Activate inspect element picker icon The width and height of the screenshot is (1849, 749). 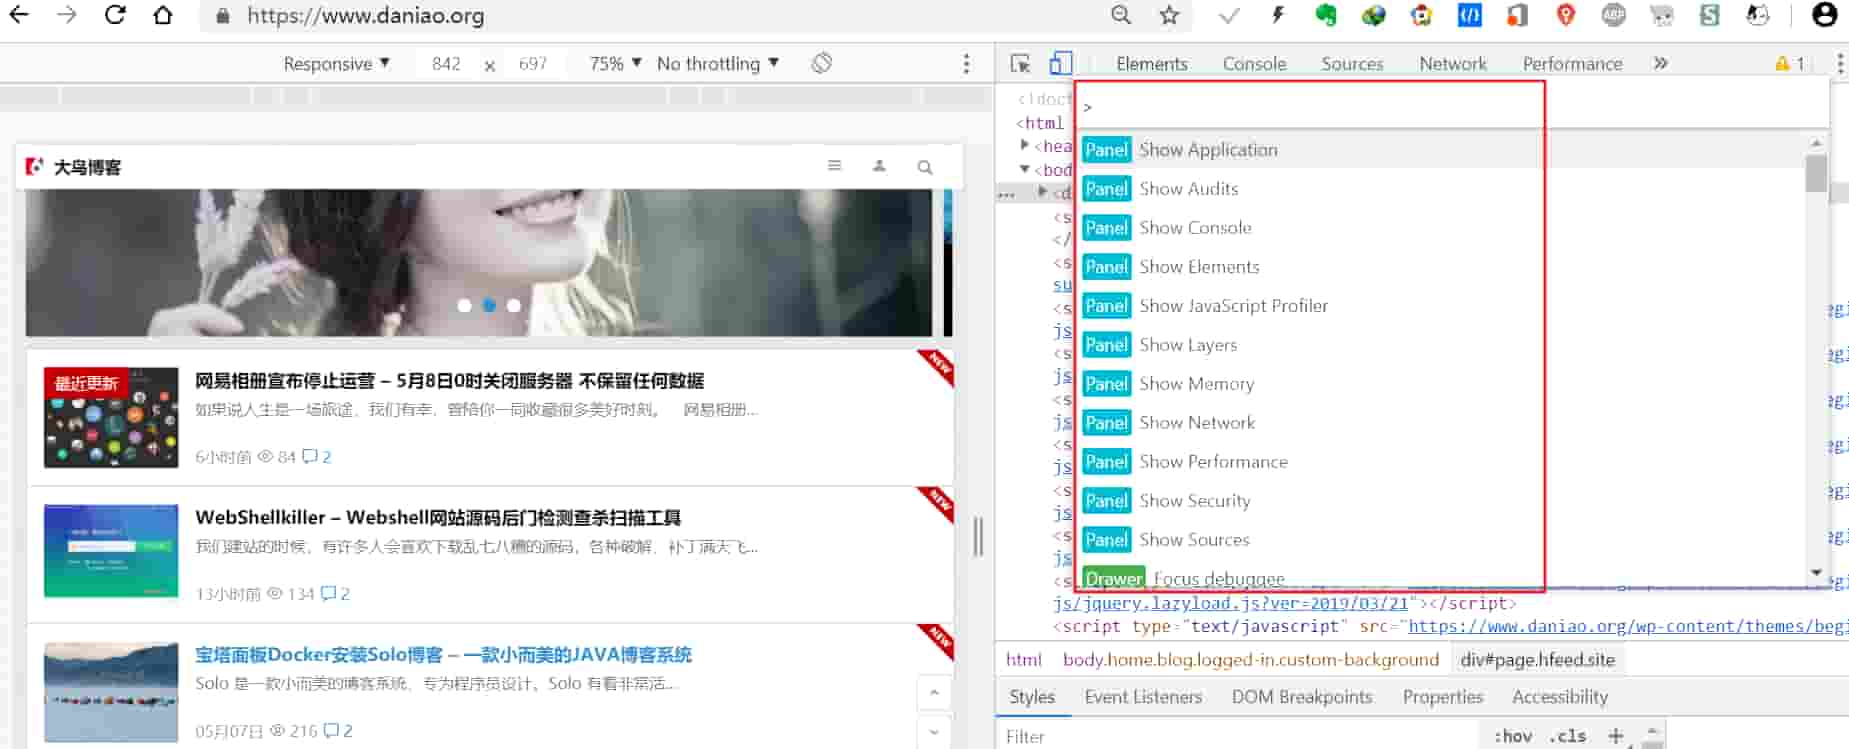click(1020, 63)
